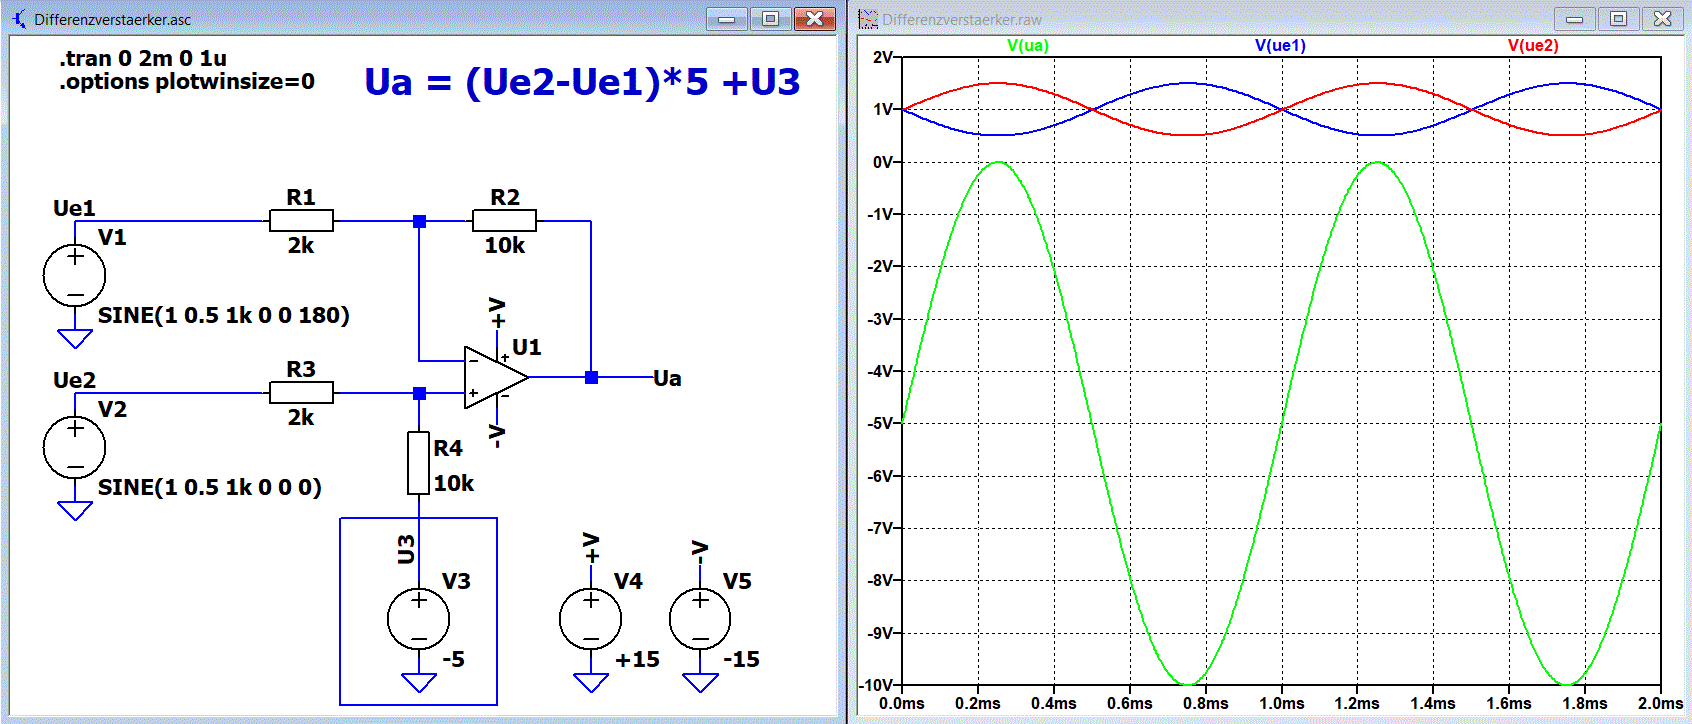Close the Differenzverstaerker.raw waveform window

click(x=1663, y=19)
